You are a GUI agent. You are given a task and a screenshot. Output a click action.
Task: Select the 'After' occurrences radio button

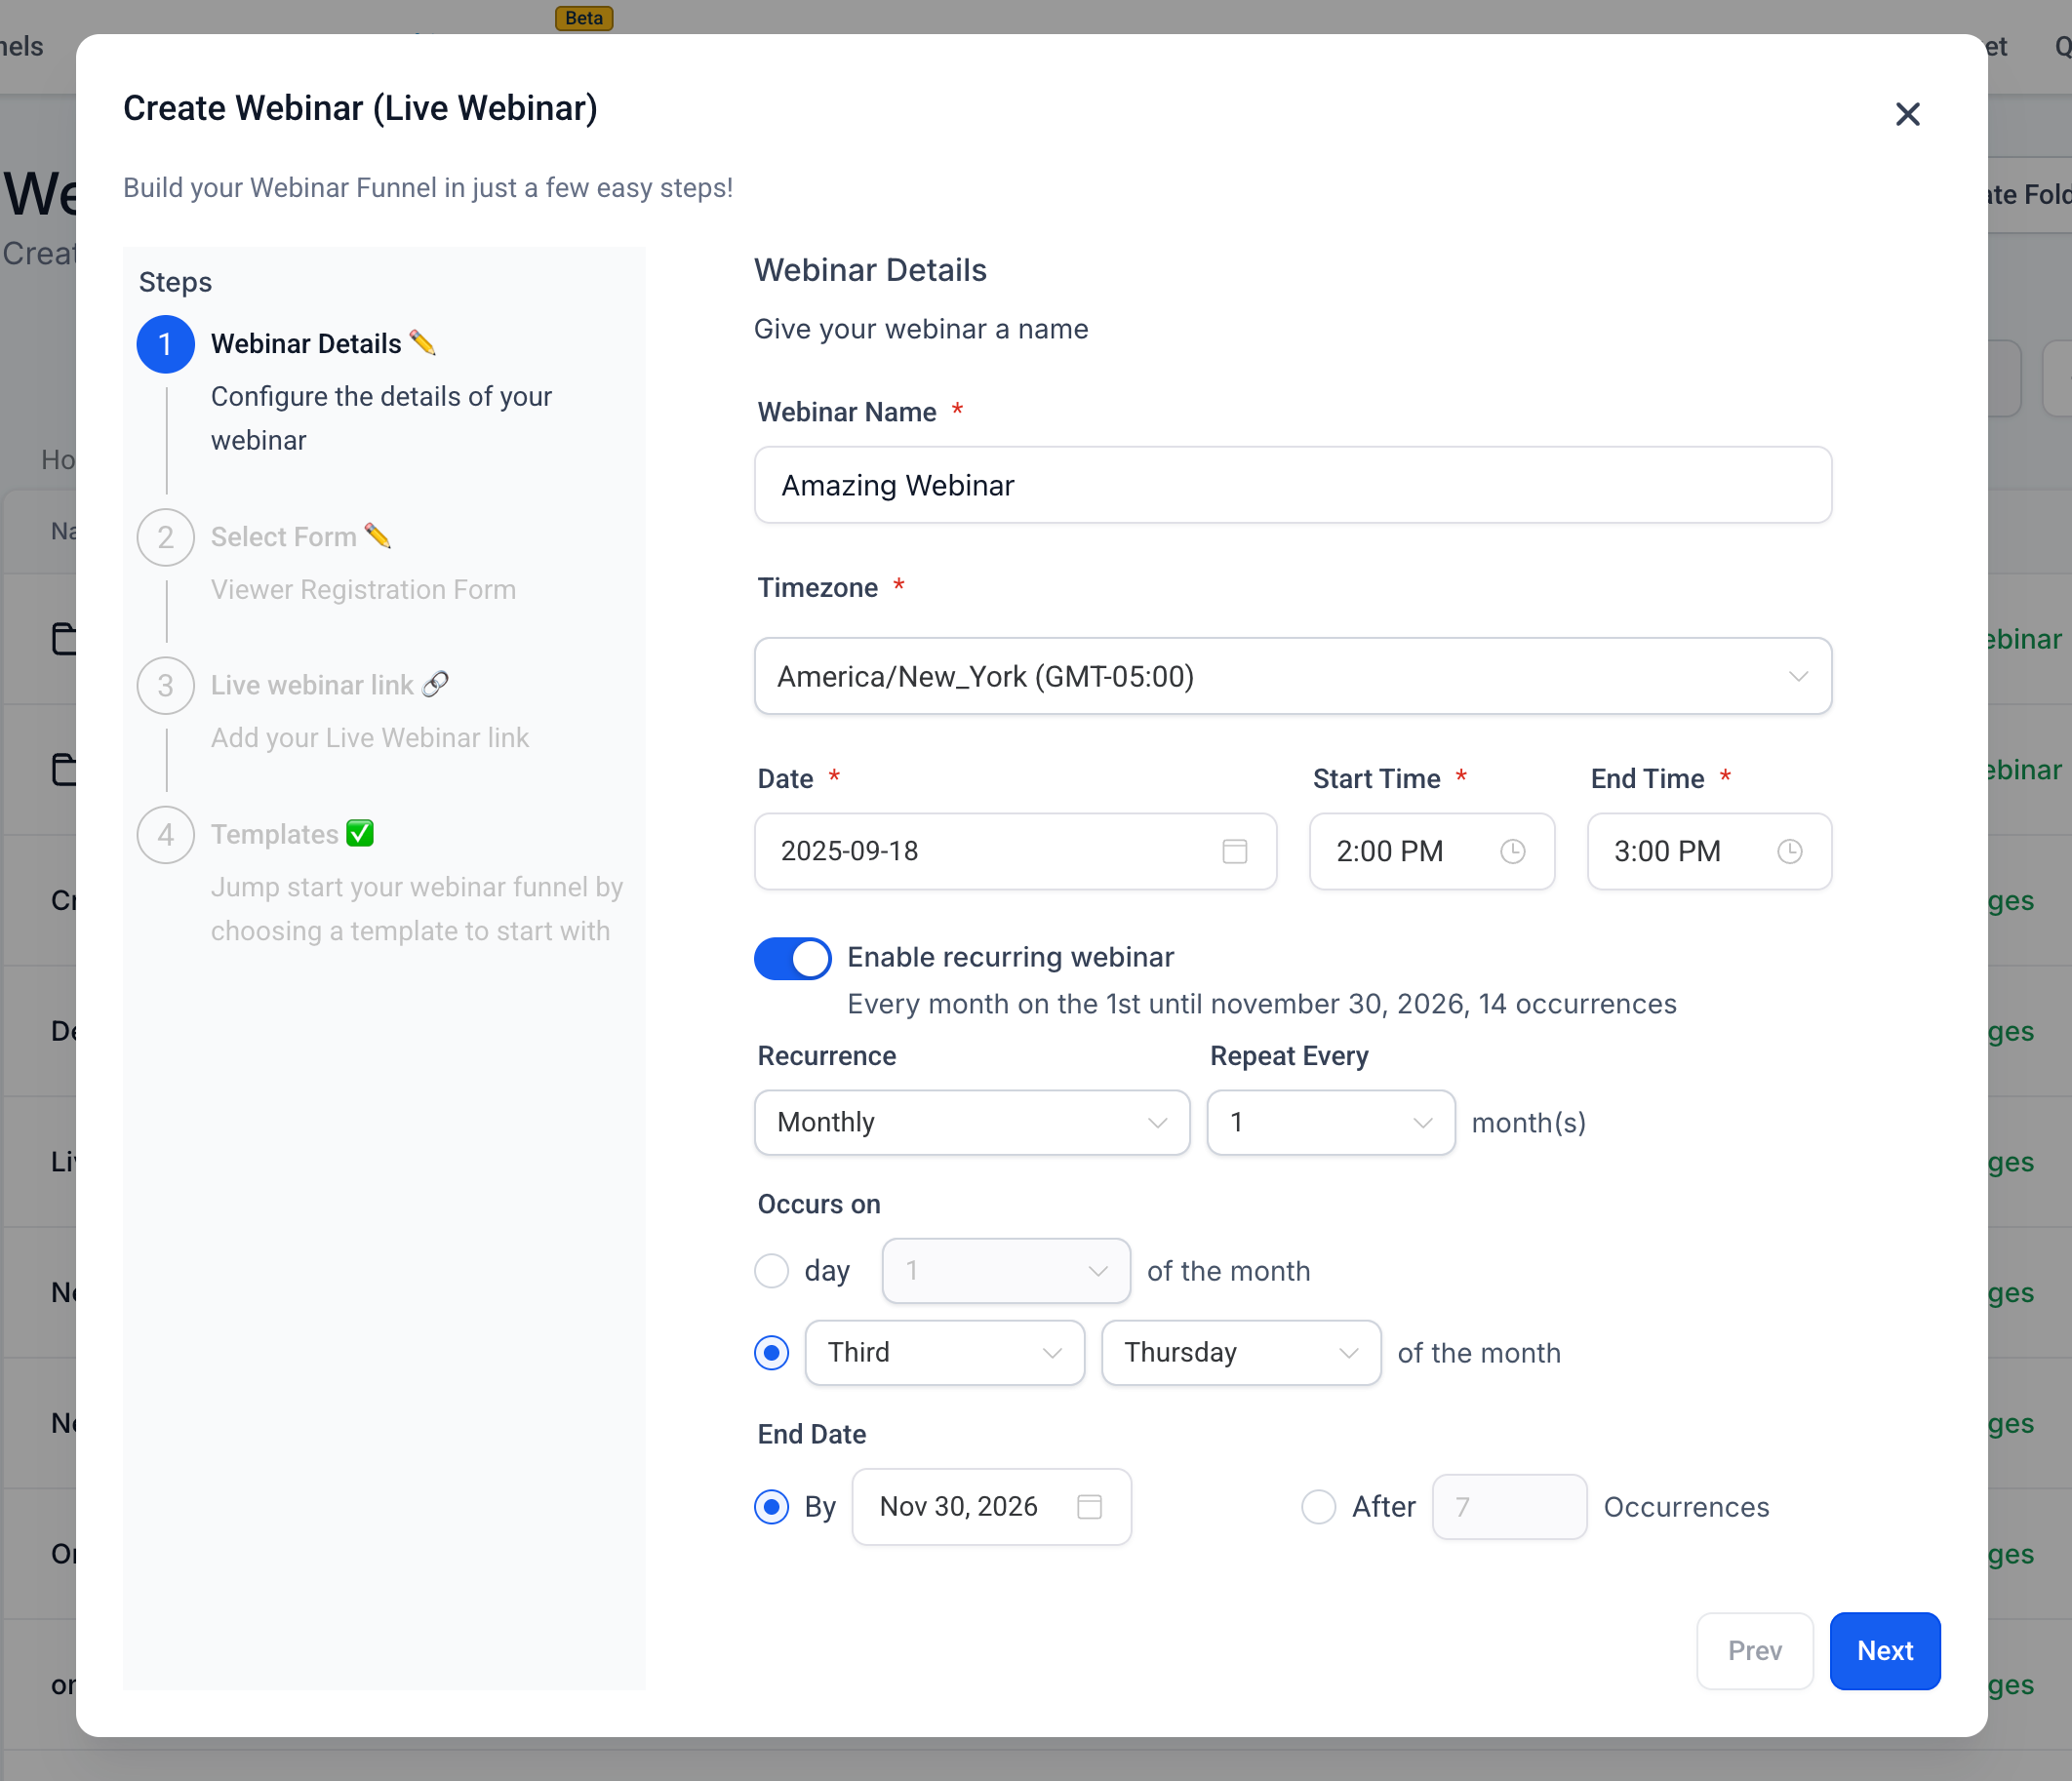[x=1319, y=1507]
